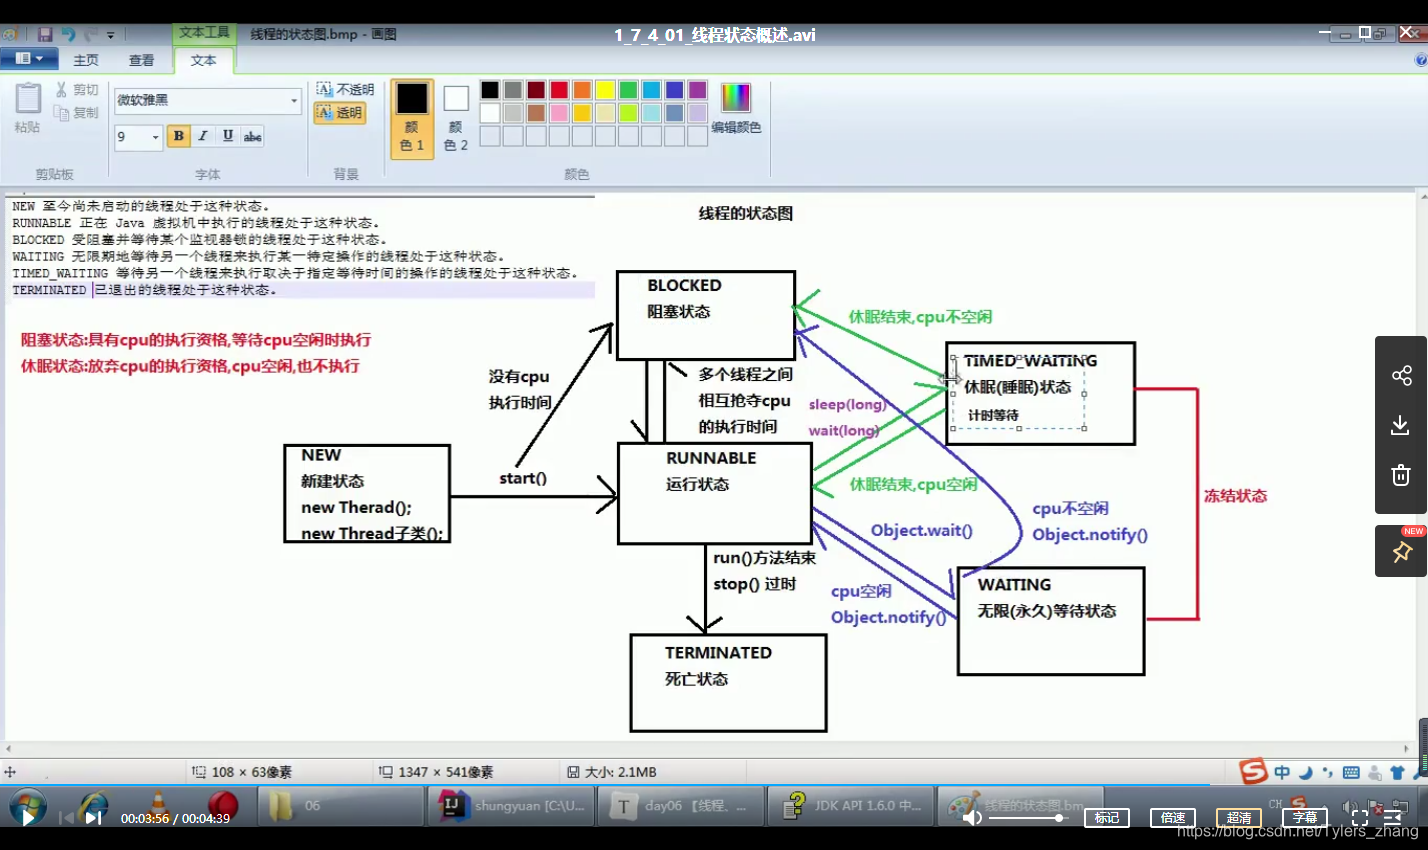
Task: Select 透明 transparent background option
Action: [x=340, y=113]
